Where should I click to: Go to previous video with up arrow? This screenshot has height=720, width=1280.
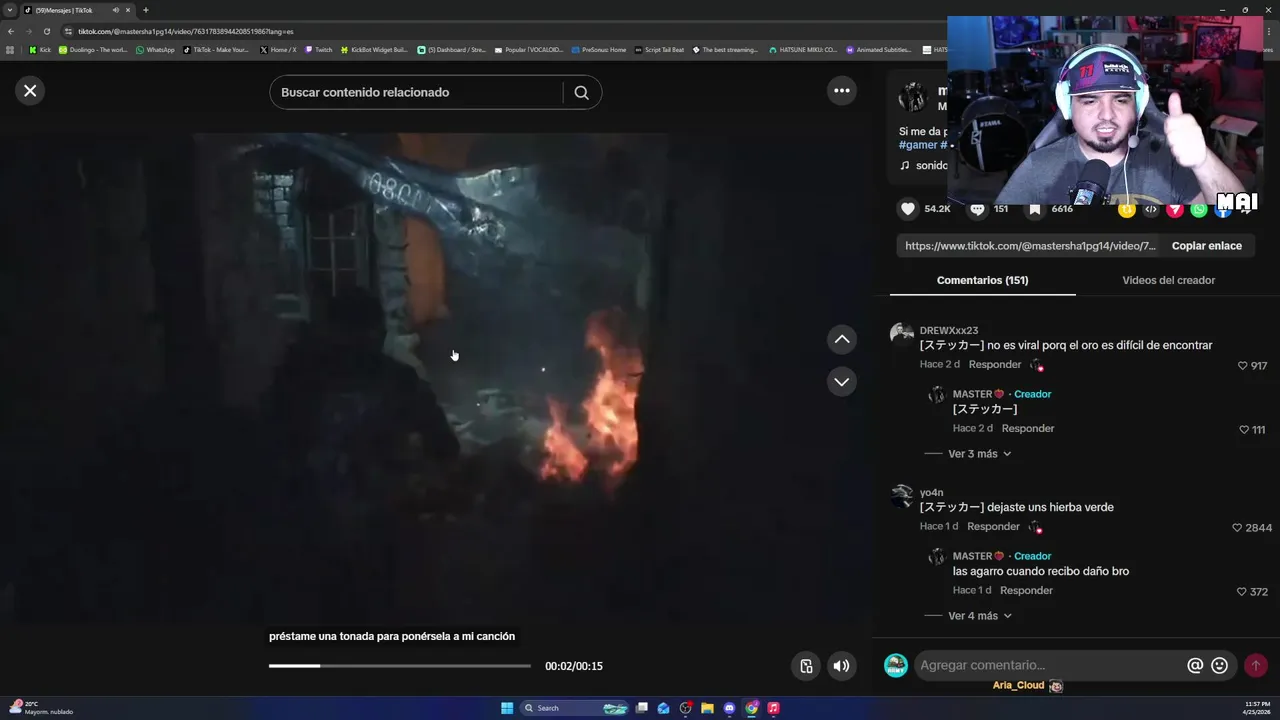click(x=842, y=339)
